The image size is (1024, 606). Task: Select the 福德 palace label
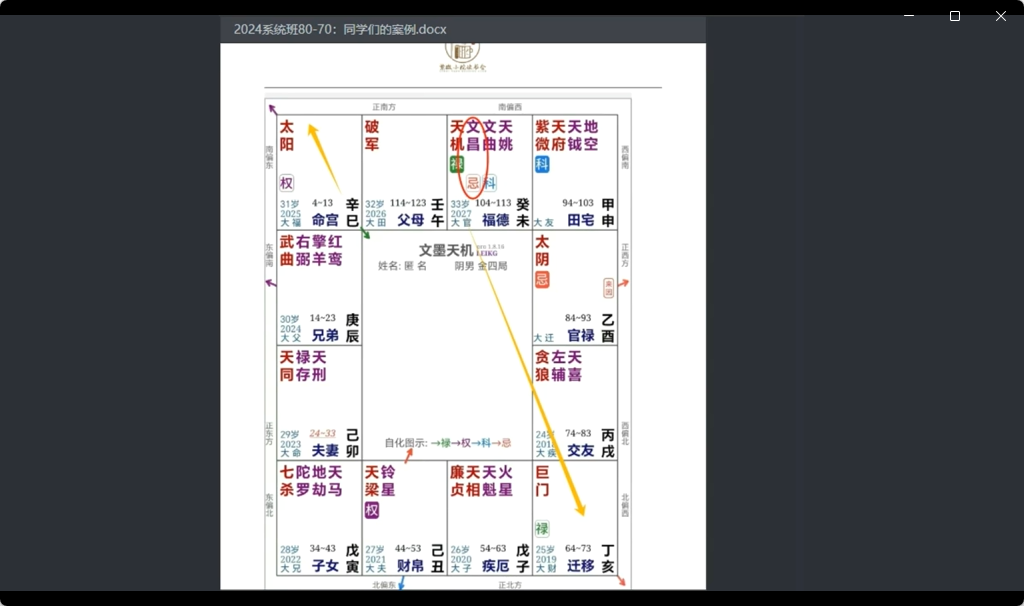click(495, 220)
